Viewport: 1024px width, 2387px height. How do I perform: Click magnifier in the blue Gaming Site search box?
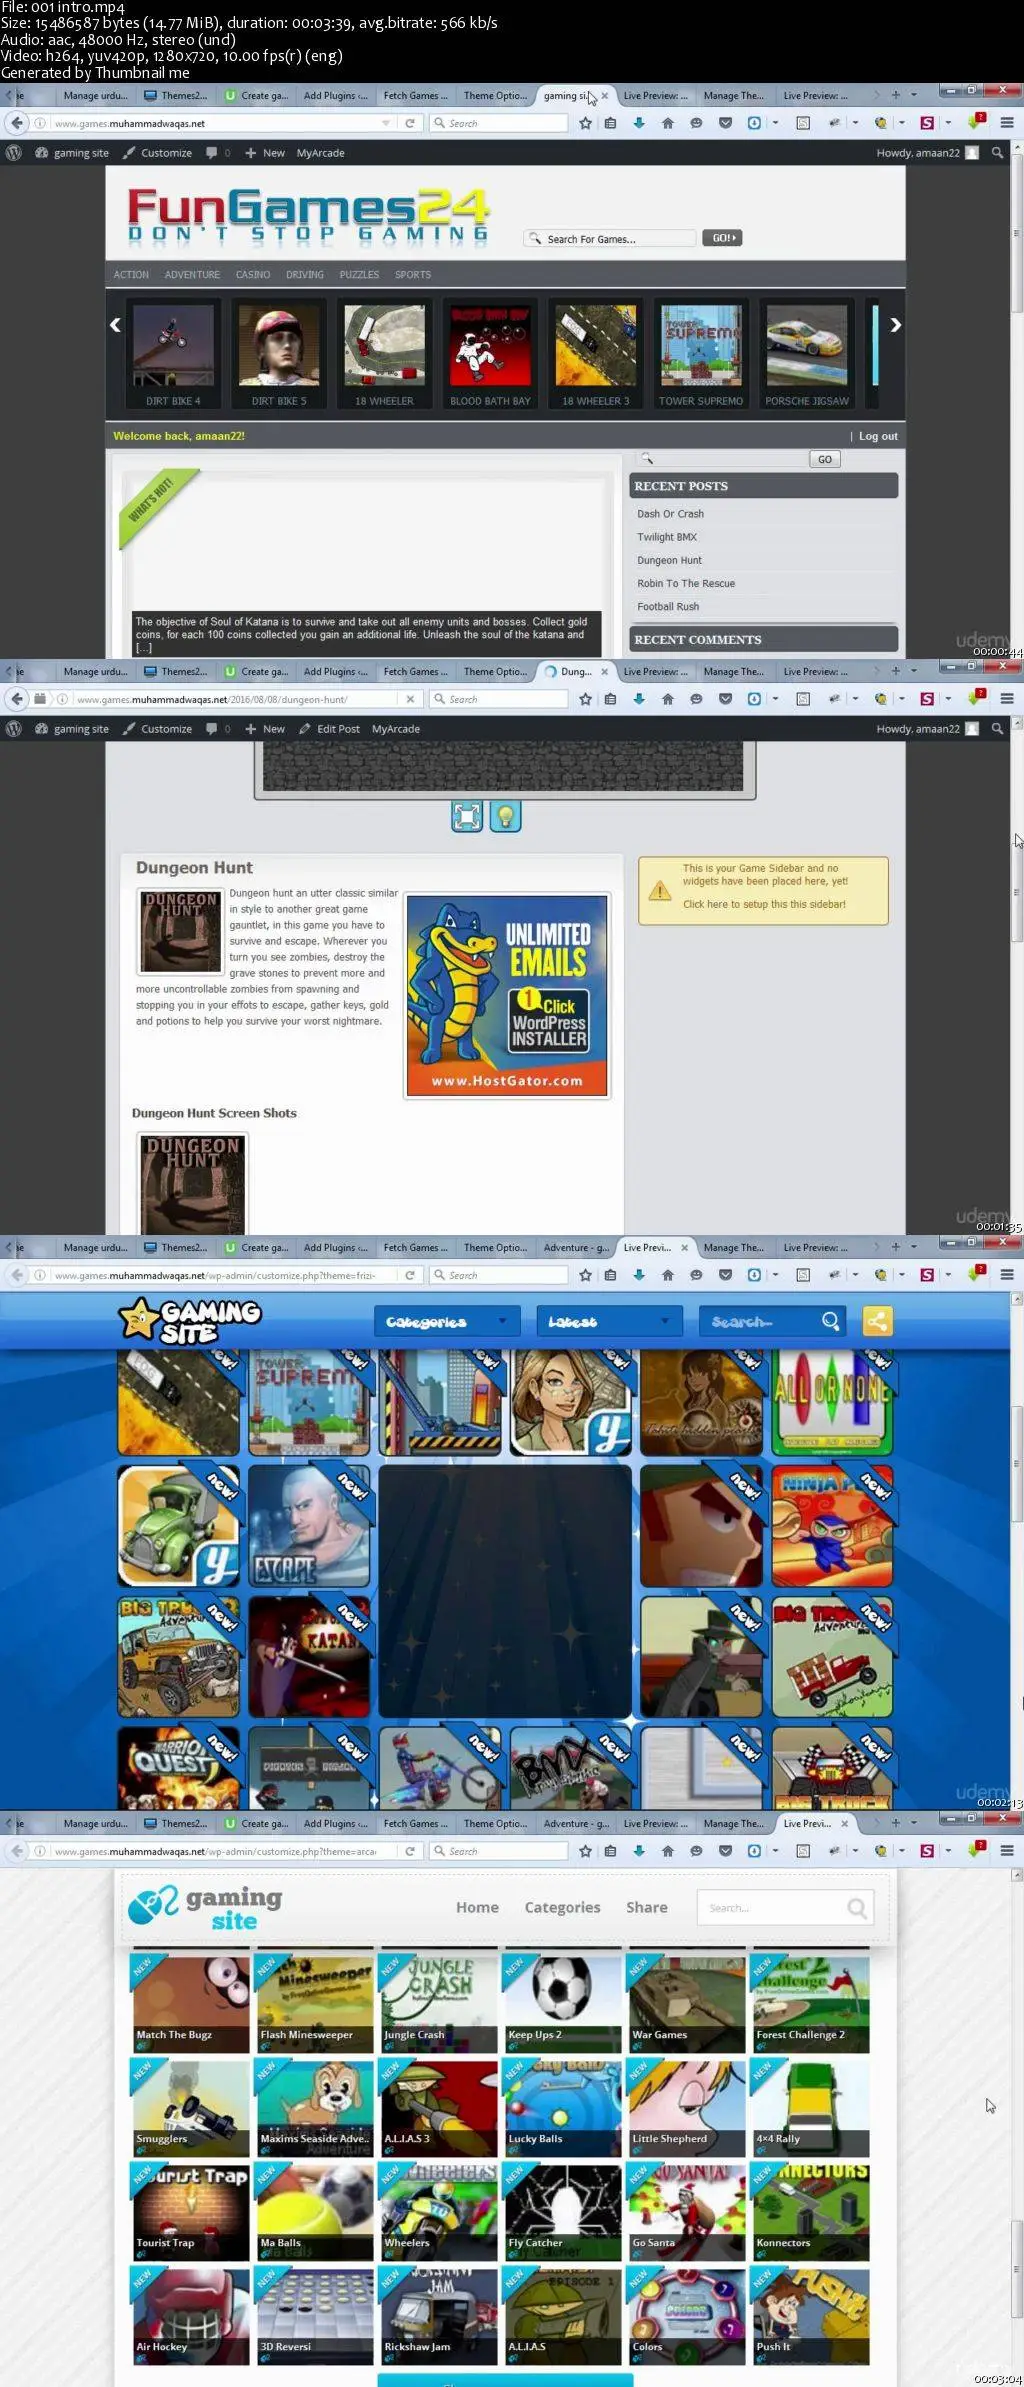coord(830,1321)
